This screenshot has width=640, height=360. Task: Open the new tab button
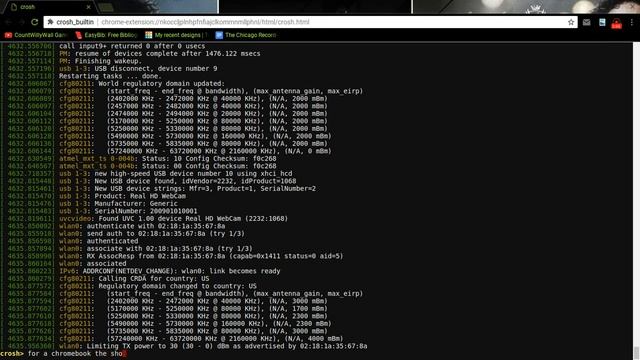[106, 7]
